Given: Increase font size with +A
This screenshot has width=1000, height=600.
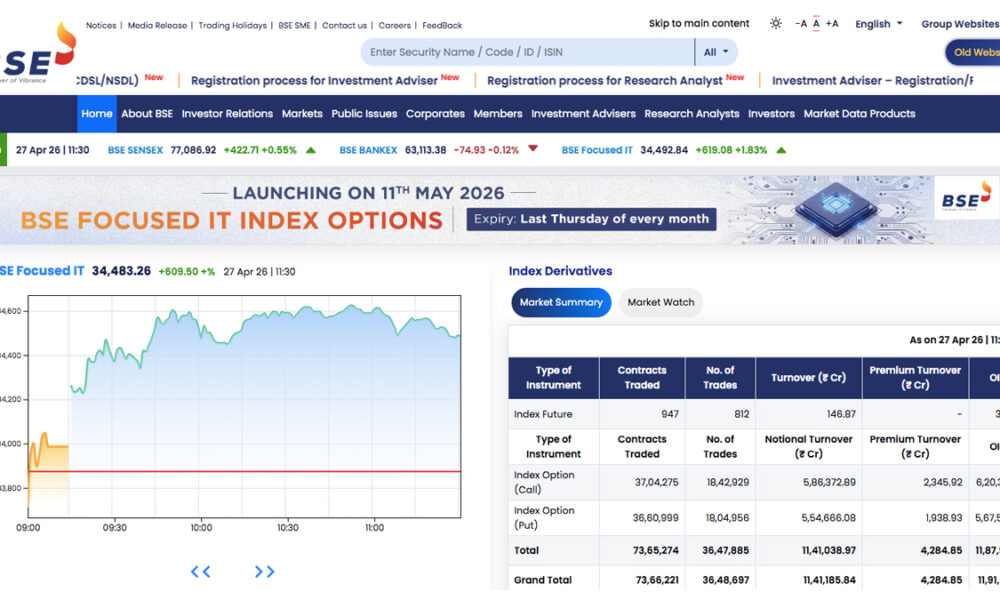Looking at the screenshot, I should tap(832, 24).
